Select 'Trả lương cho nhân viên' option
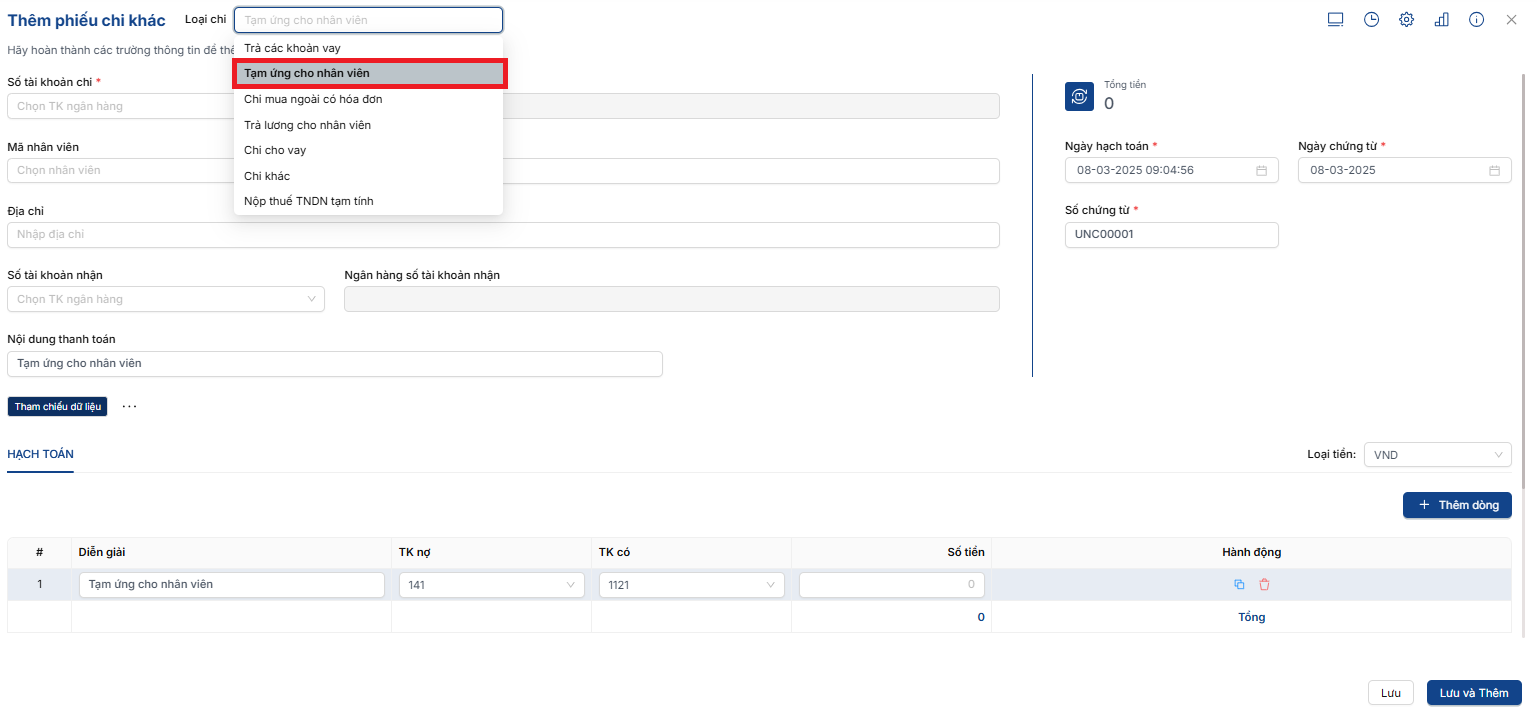Screen dimensions: 1537x711 click(x=308, y=125)
